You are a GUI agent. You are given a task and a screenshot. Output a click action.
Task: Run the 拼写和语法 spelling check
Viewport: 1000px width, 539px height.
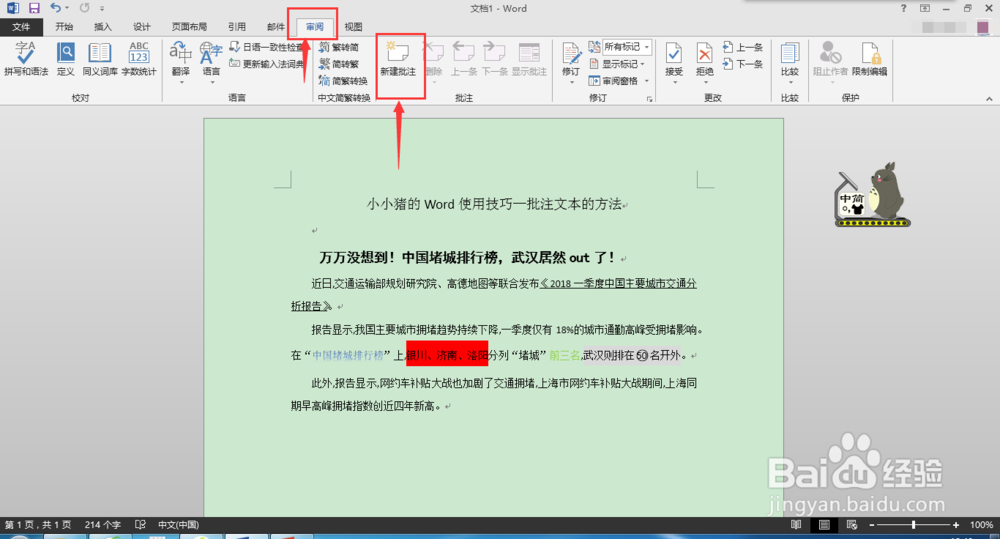pos(26,59)
